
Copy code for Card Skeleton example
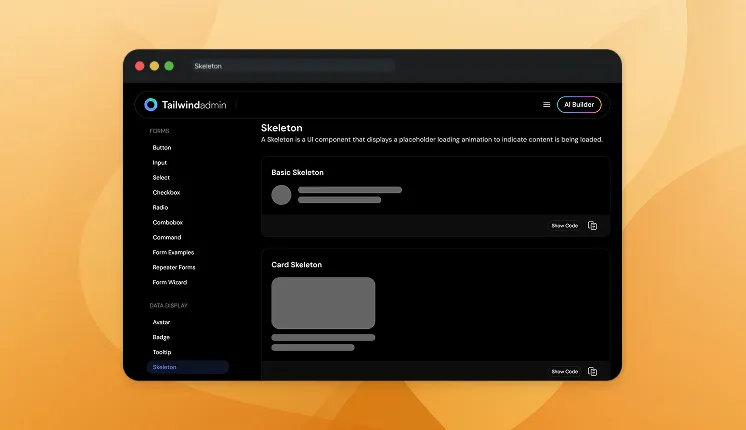592,371
